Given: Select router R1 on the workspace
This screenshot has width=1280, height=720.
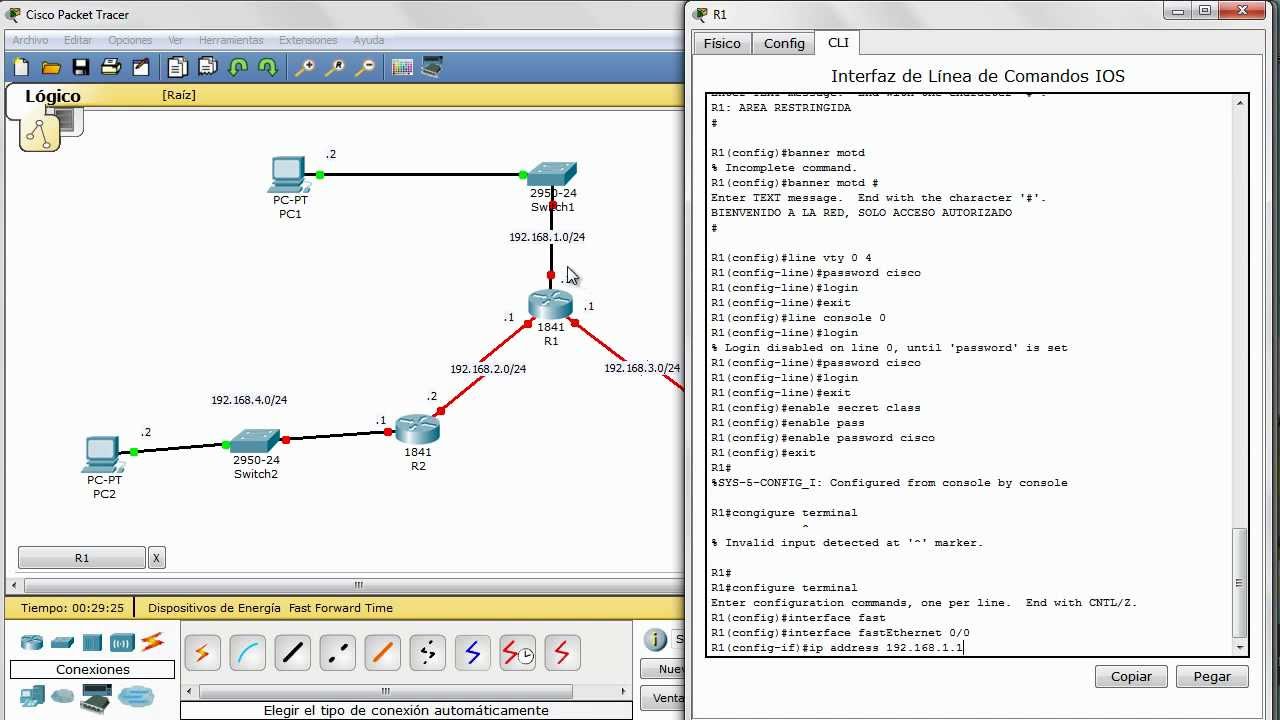Looking at the screenshot, I should tap(551, 304).
